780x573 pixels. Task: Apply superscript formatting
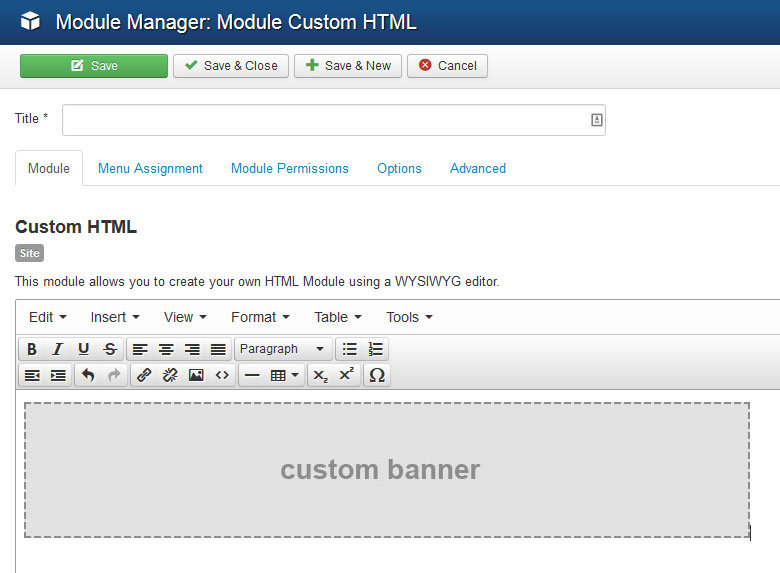[x=346, y=375]
